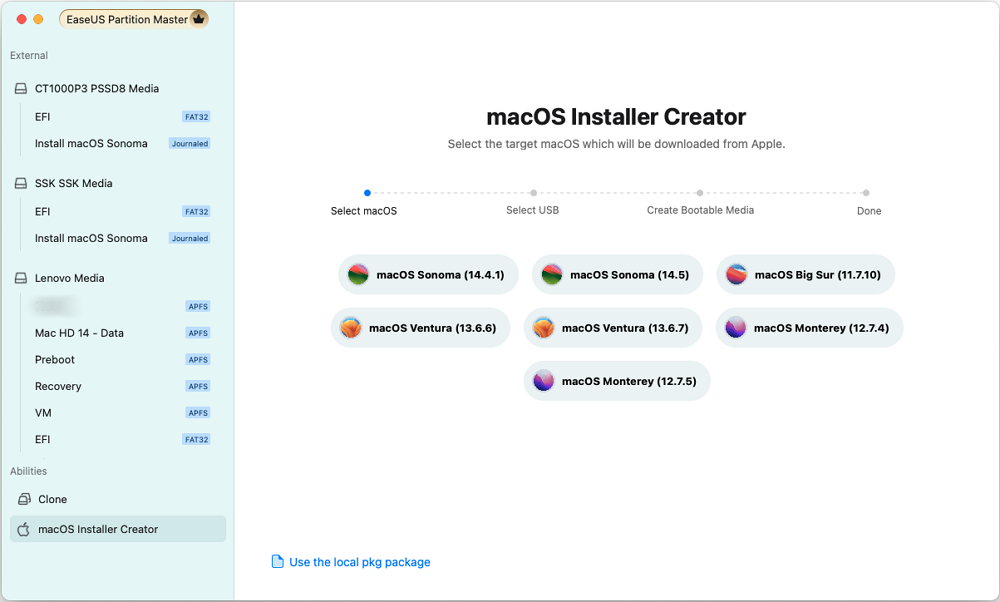
Task: Select the macOS Sonoma (14.5) disk icon
Action: [x=551, y=274]
